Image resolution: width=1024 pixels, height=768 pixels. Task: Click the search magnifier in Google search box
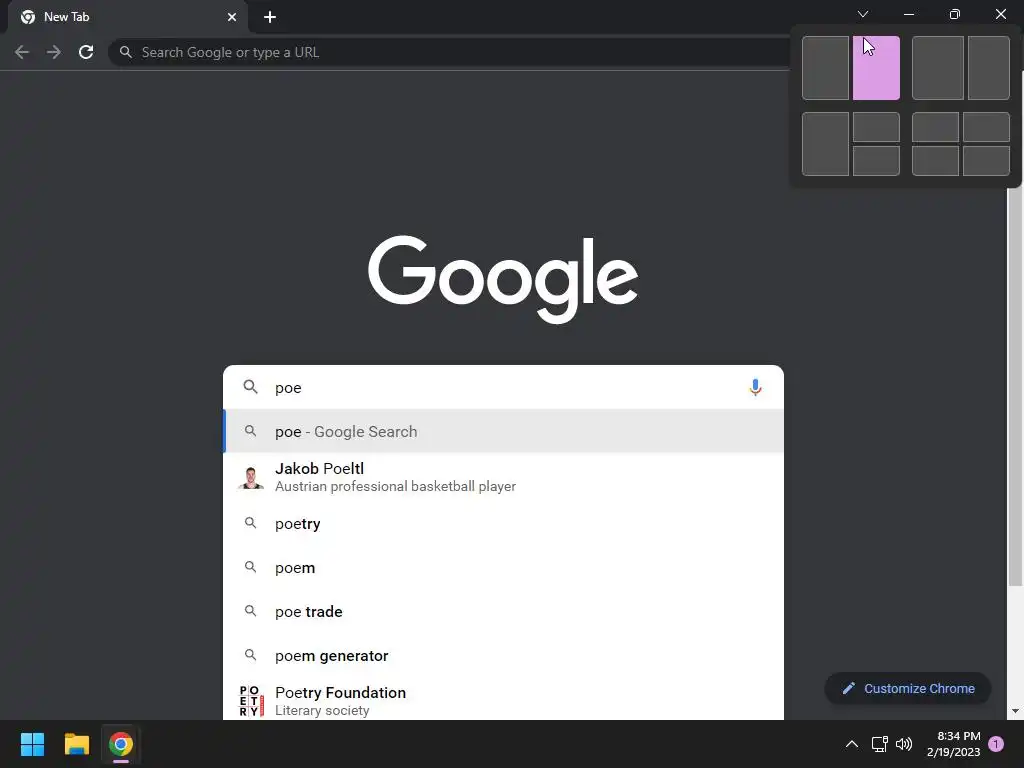point(250,387)
